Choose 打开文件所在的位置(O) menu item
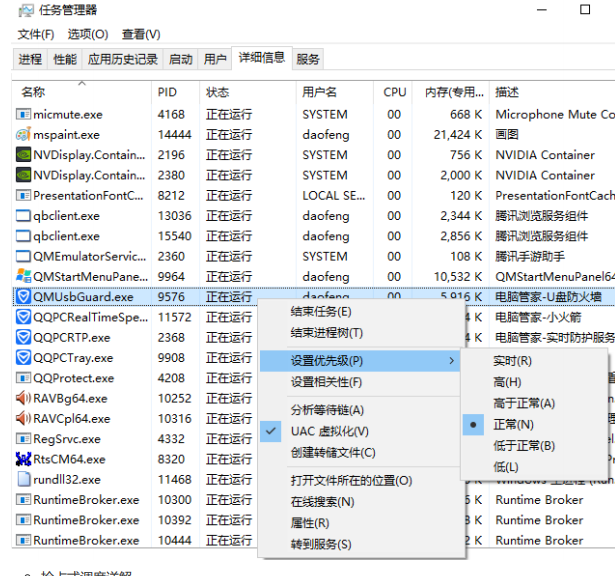The height and width of the screenshot is (576, 615). (x=360, y=481)
